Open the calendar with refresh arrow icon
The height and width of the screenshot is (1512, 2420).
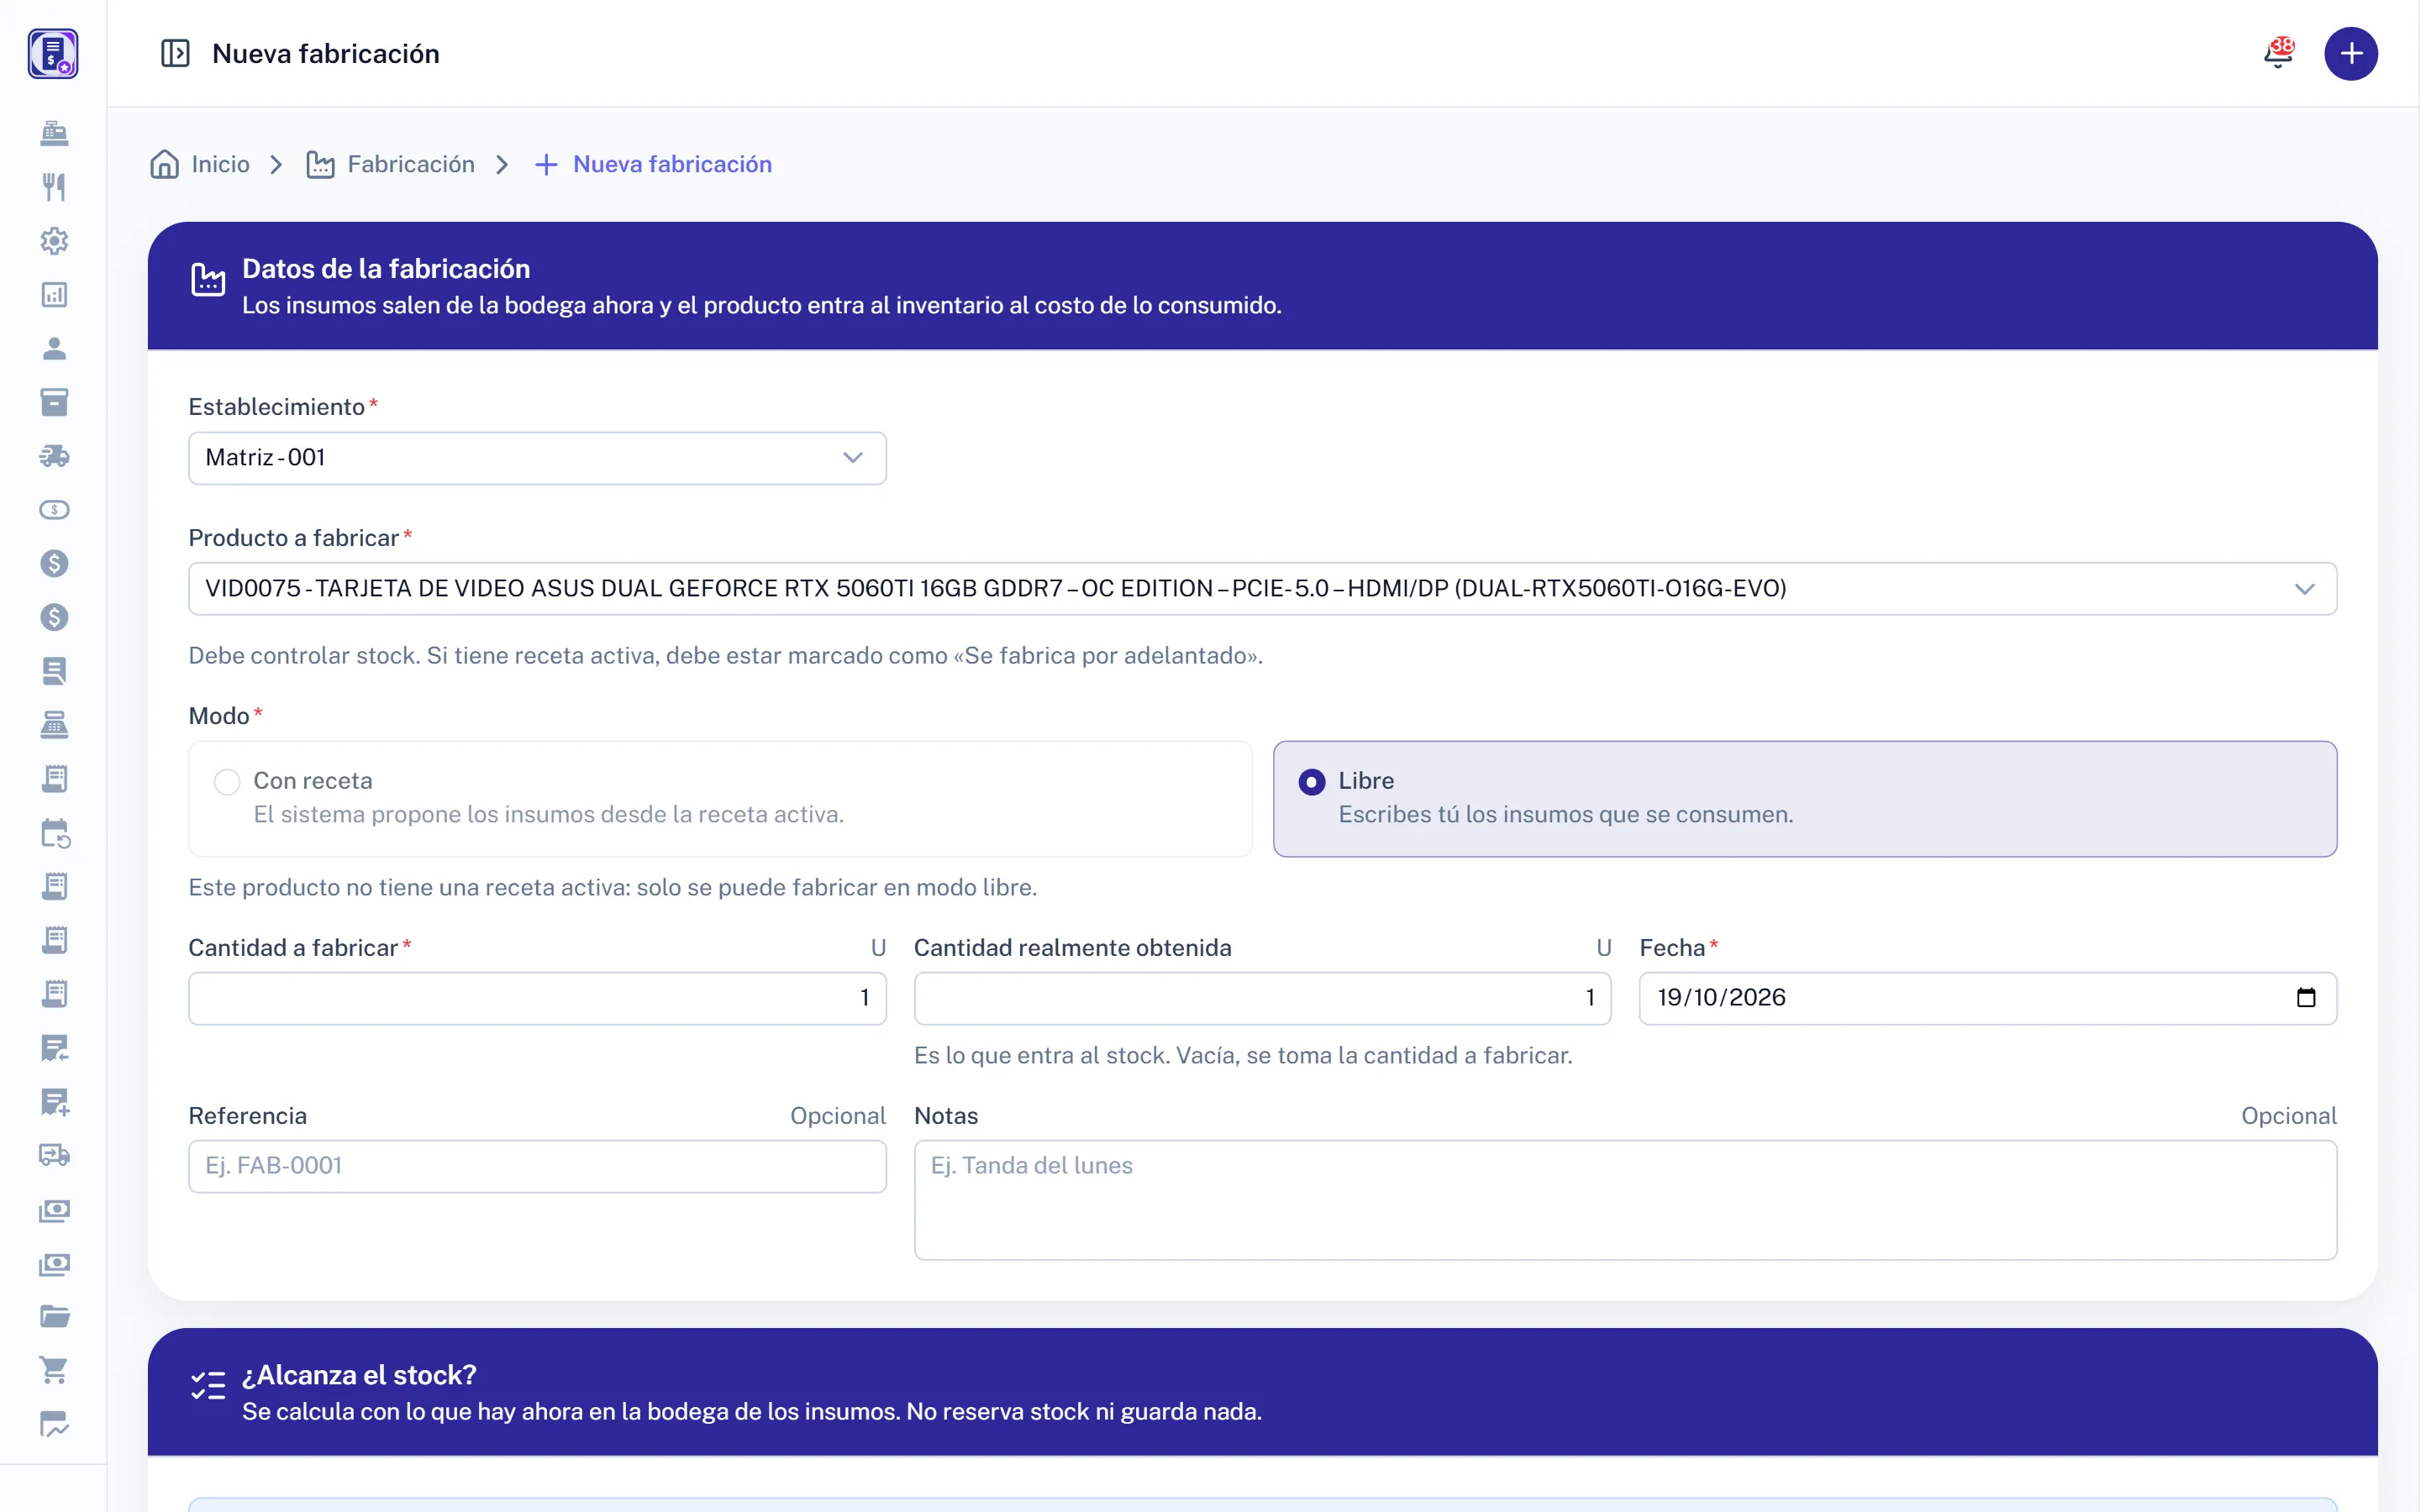[x=54, y=833]
